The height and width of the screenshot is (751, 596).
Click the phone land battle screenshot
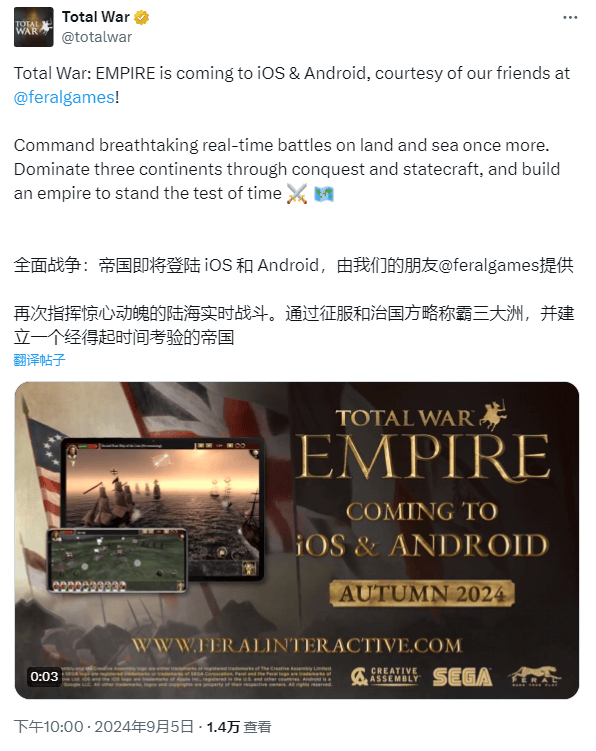click(117, 560)
